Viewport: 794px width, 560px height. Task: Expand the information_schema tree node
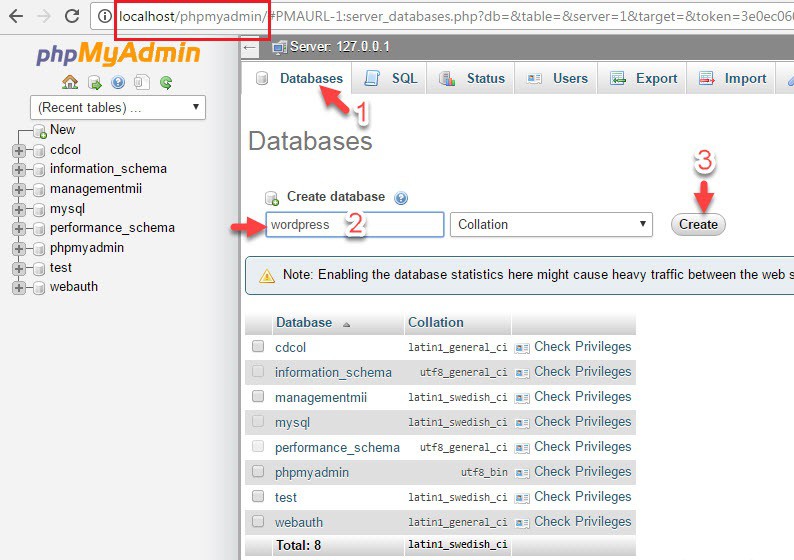[x=19, y=170]
